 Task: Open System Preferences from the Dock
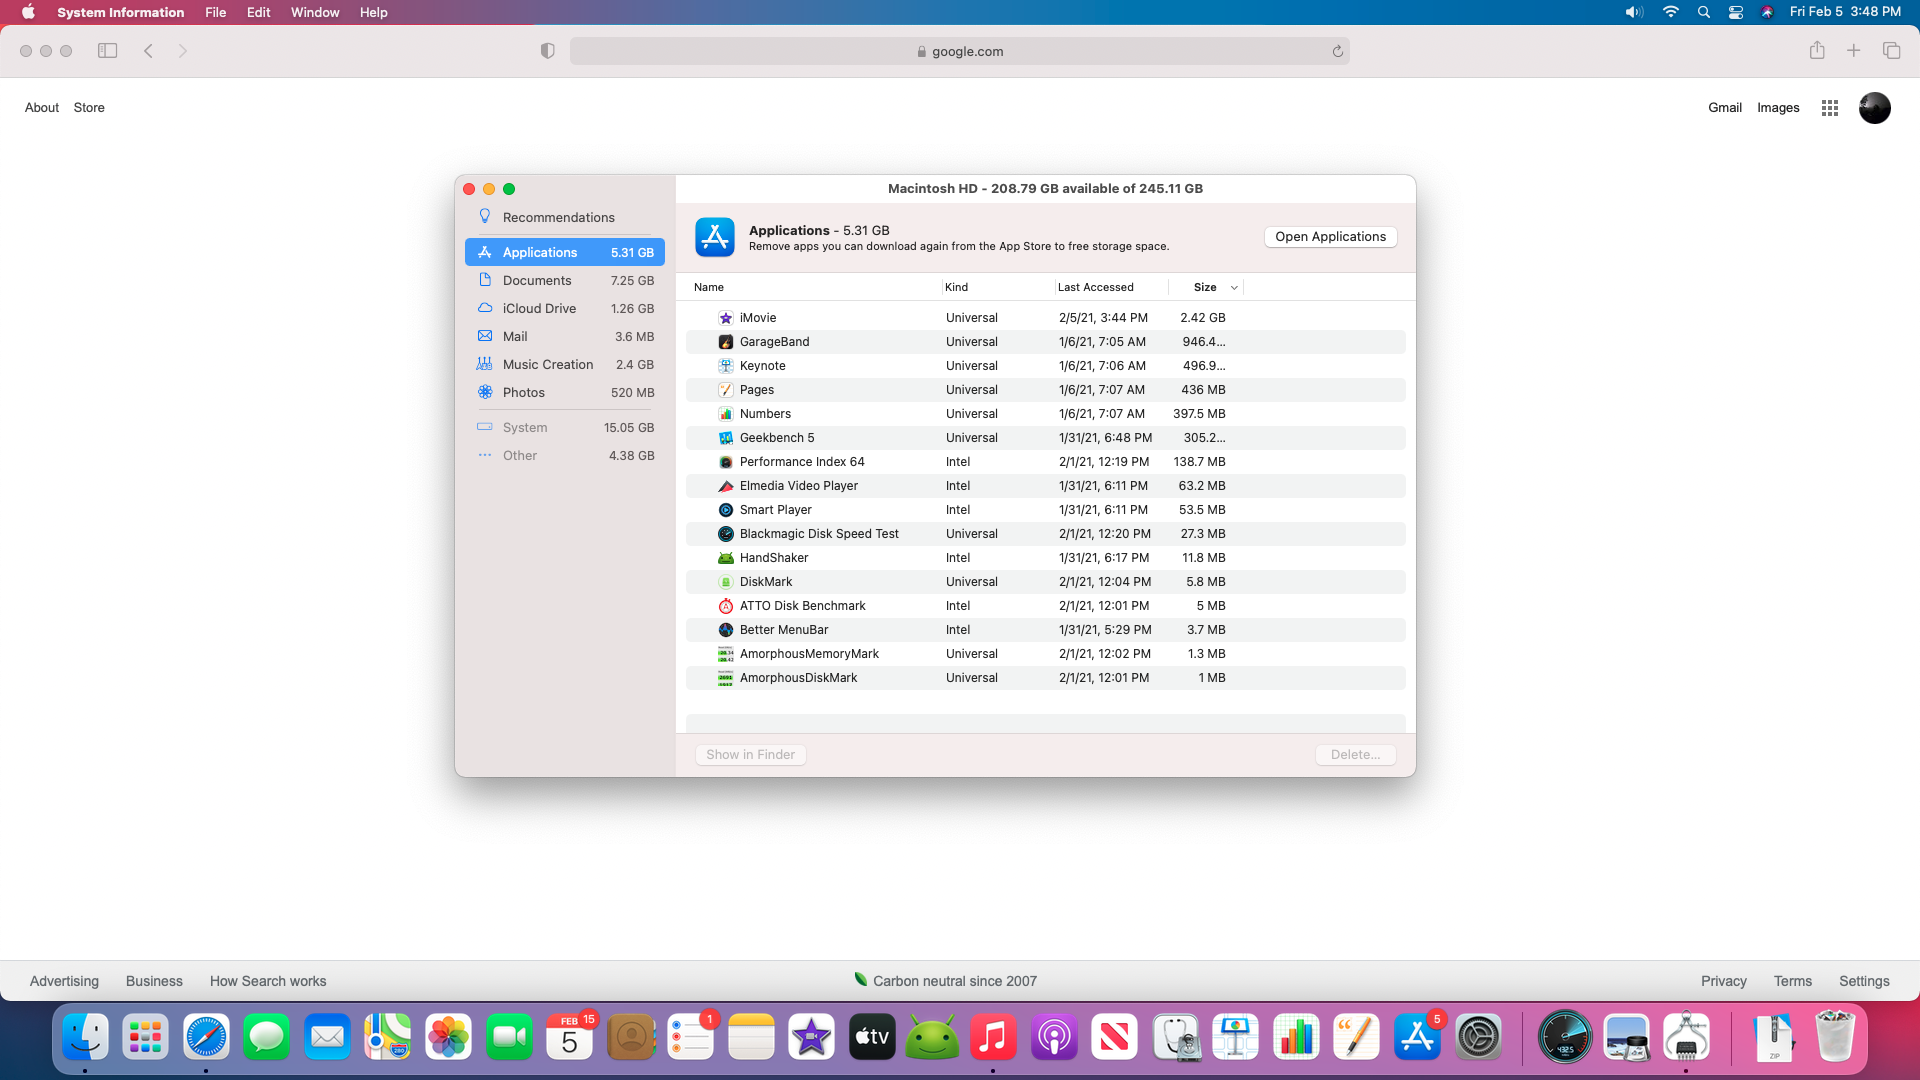[x=1478, y=1037]
